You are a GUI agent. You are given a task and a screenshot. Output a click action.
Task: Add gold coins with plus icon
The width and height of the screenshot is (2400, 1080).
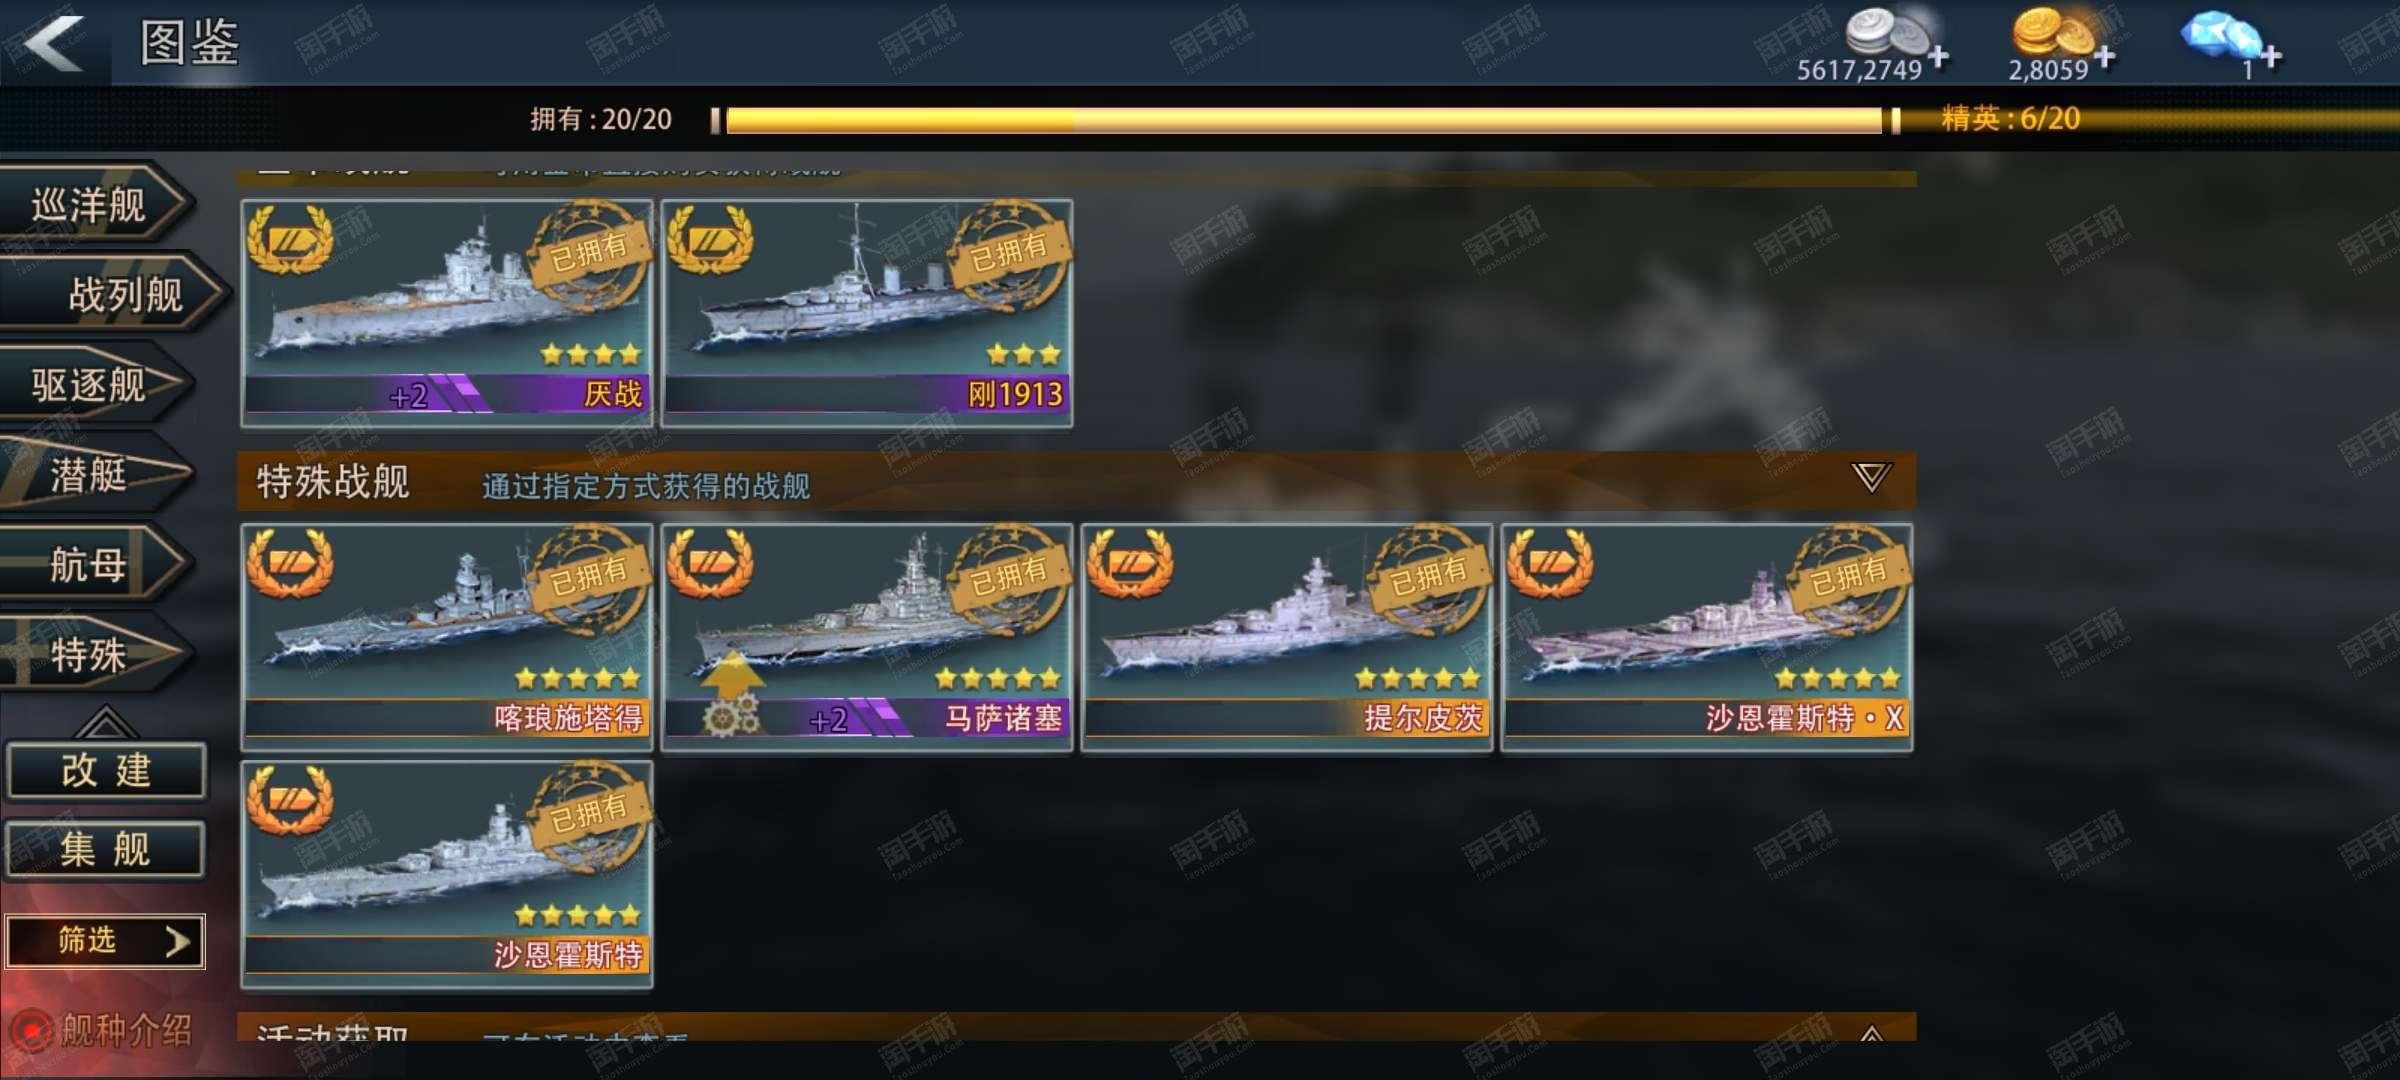tap(2104, 56)
